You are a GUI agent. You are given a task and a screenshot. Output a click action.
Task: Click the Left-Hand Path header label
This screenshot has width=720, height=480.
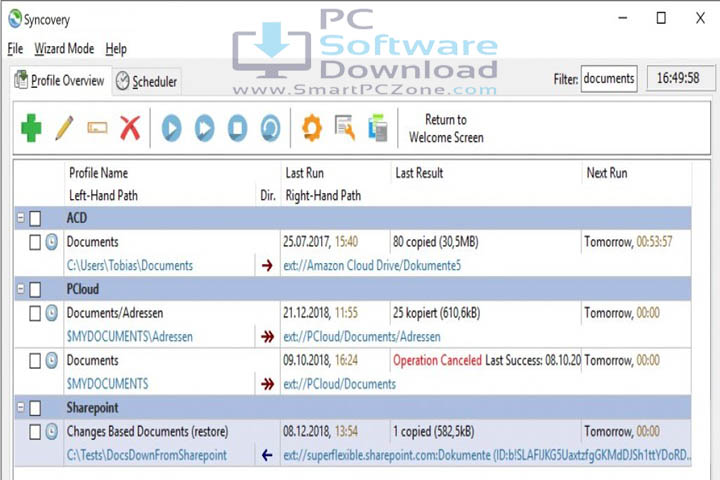[x=103, y=196]
